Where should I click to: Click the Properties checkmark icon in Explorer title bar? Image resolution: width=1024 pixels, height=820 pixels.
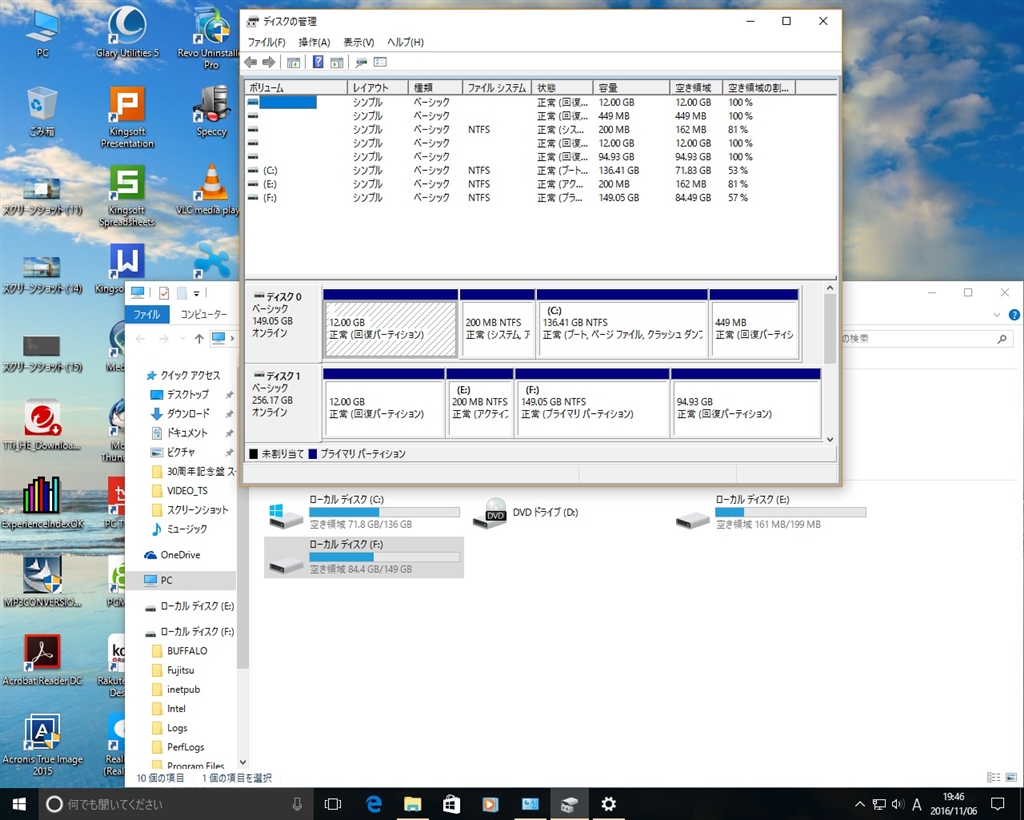tap(164, 293)
